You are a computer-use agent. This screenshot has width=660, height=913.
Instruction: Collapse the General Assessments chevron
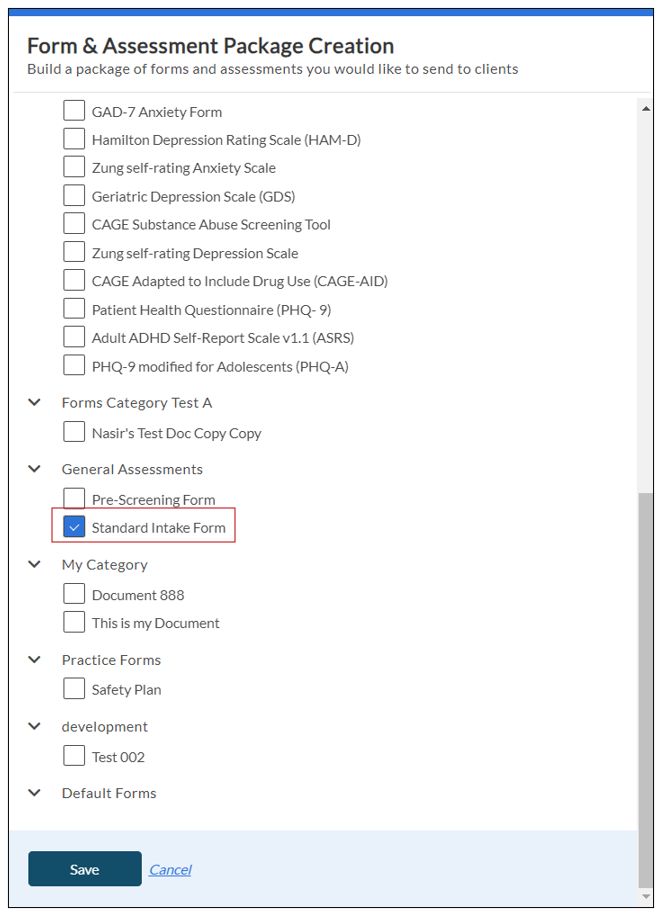point(35,469)
